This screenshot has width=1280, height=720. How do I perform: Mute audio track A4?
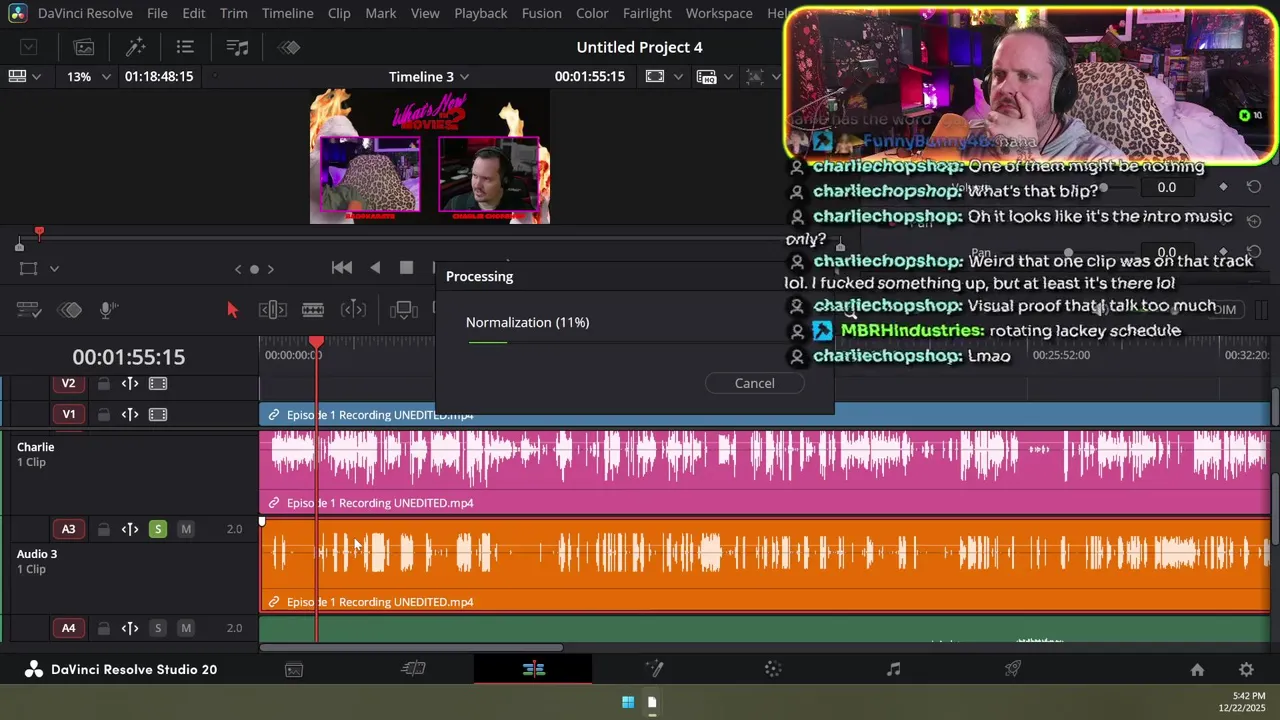(186, 628)
